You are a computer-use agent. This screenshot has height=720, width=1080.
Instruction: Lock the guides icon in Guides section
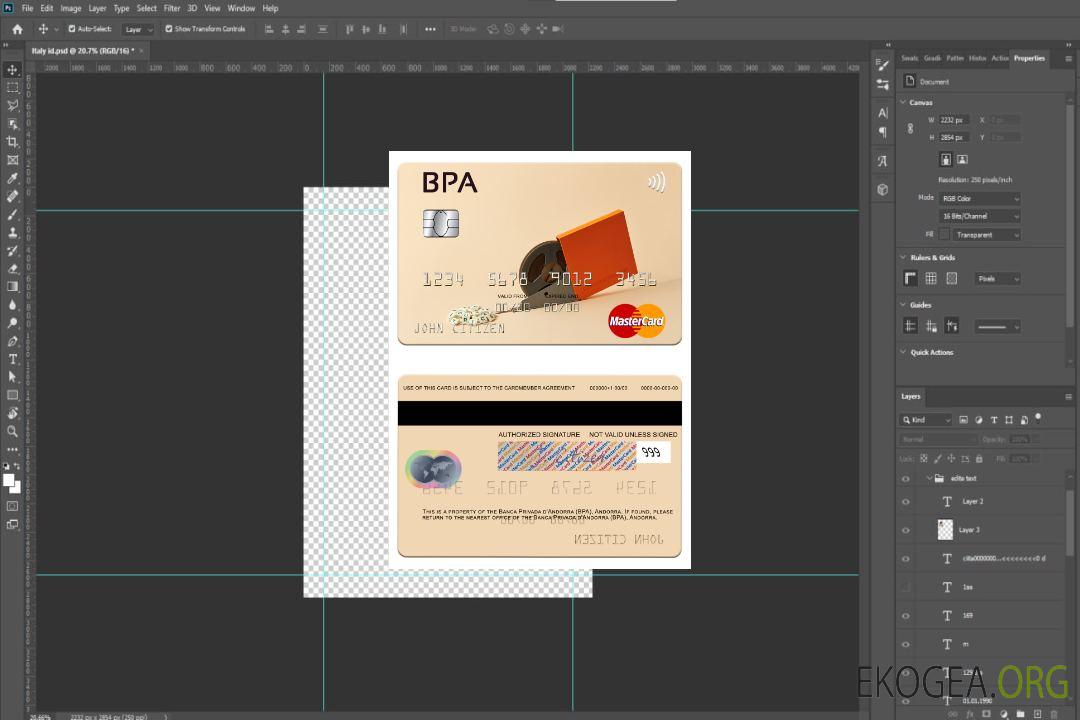click(931, 327)
